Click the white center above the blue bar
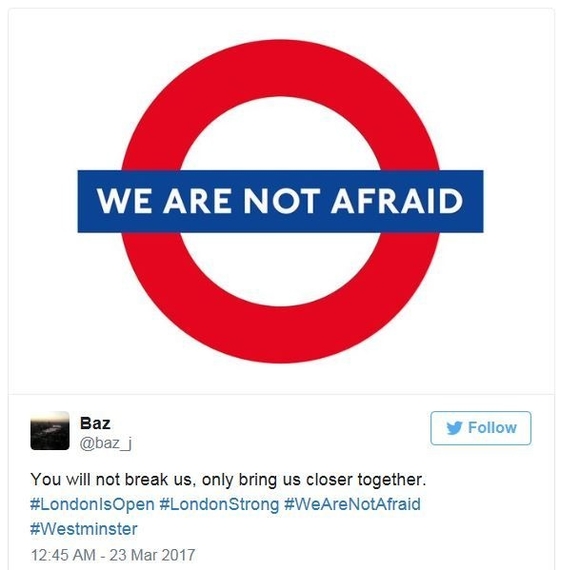 (280, 134)
